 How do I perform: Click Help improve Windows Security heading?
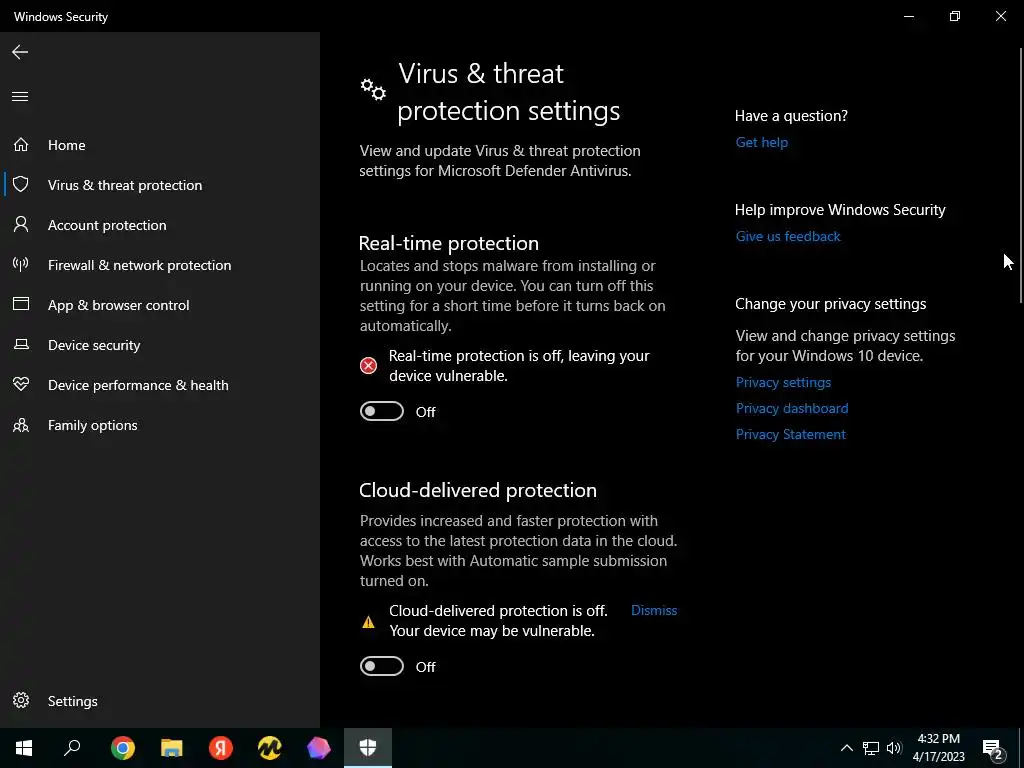(840, 210)
